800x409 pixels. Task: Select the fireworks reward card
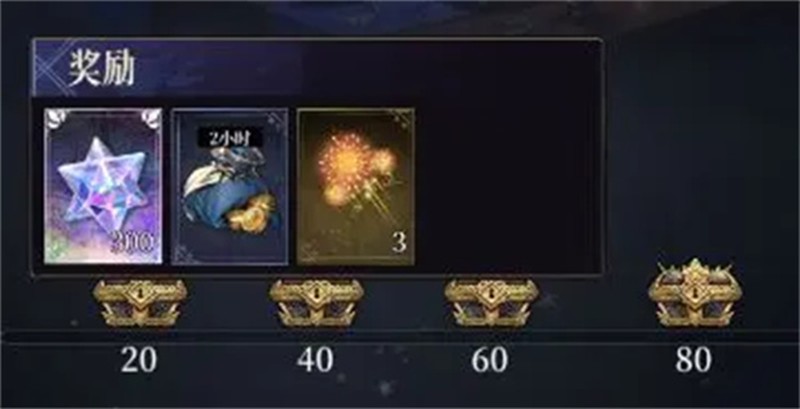pos(356,186)
